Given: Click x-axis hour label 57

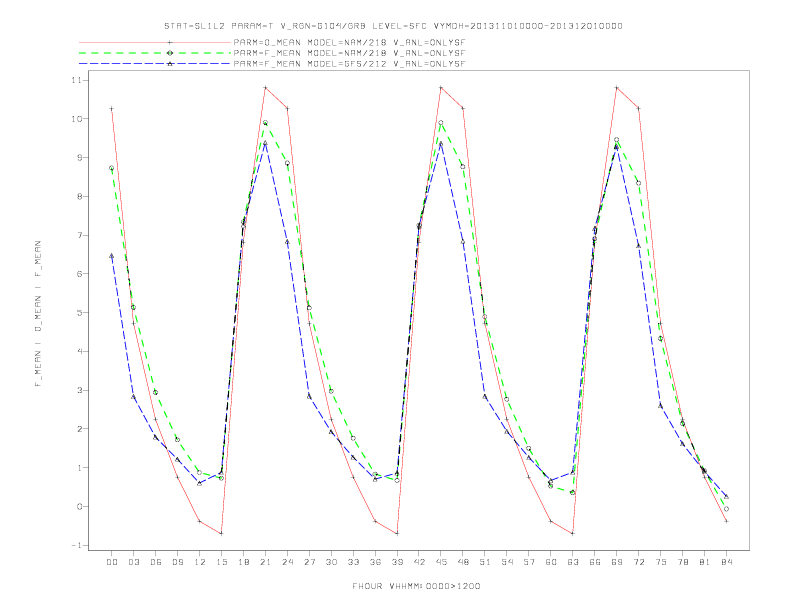Looking at the screenshot, I should tap(529, 562).
